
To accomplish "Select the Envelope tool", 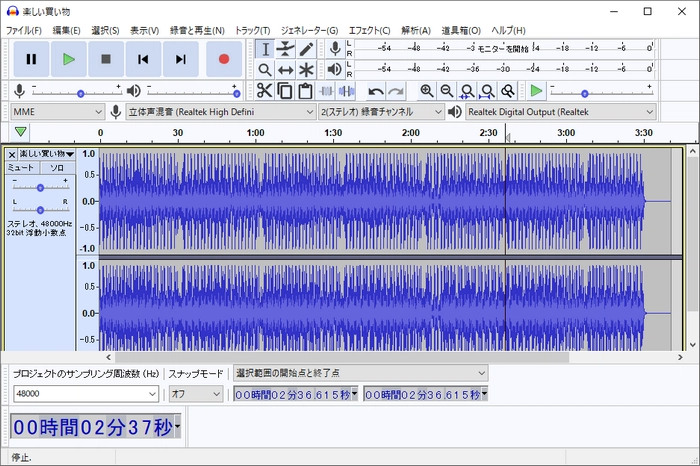I will pyautogui.click(x=286, y=49).
